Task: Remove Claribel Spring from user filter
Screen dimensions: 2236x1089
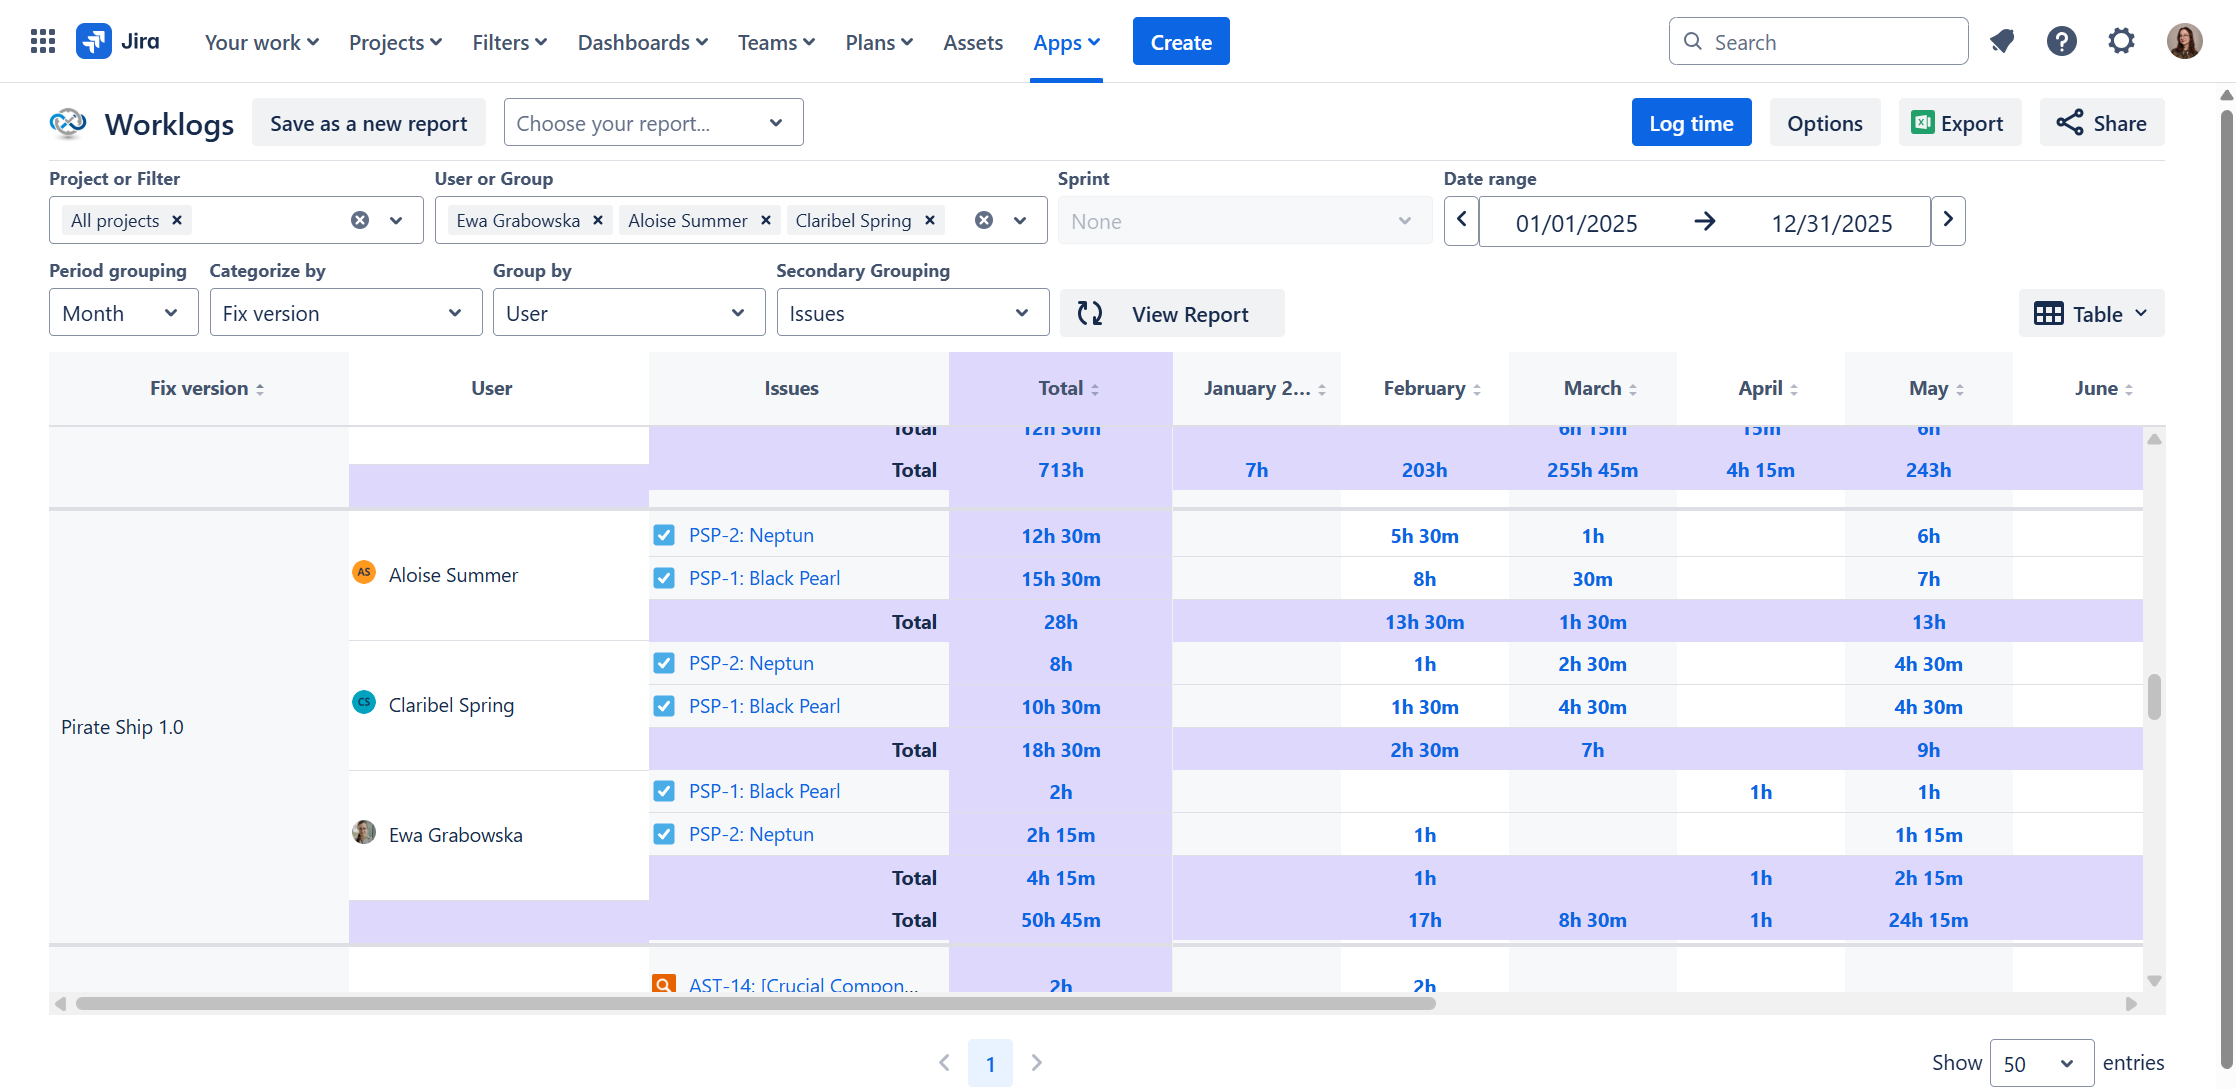Action: coord(930,220)
